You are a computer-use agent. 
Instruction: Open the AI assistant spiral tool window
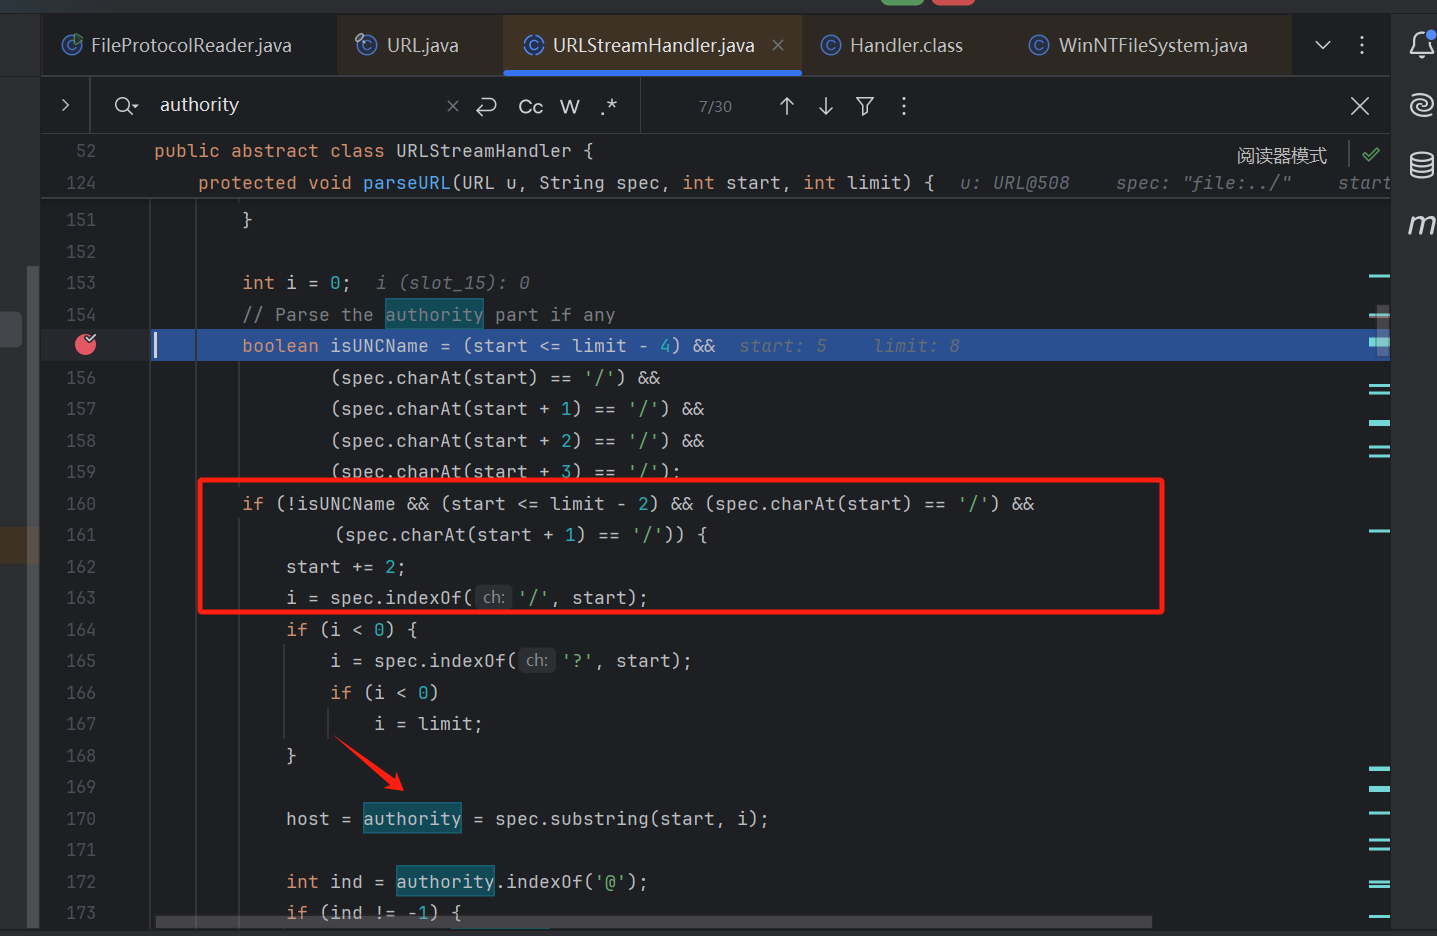point(1421,104)
